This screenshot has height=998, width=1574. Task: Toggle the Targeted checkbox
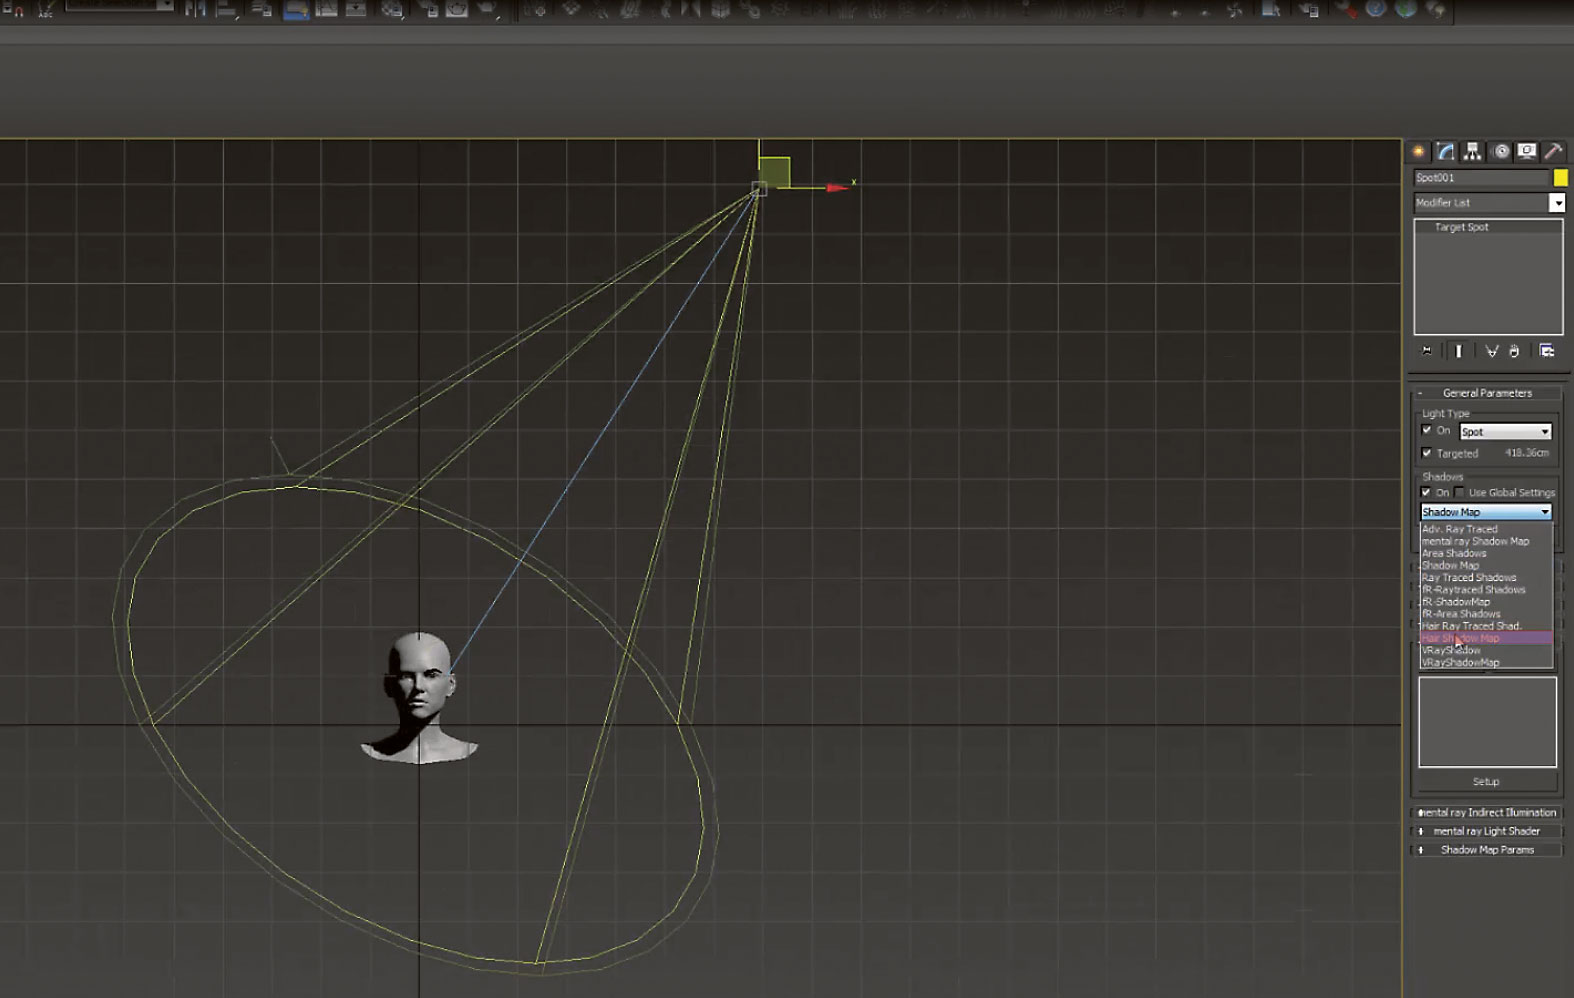pyautogui.click(x=1427, y=453)
